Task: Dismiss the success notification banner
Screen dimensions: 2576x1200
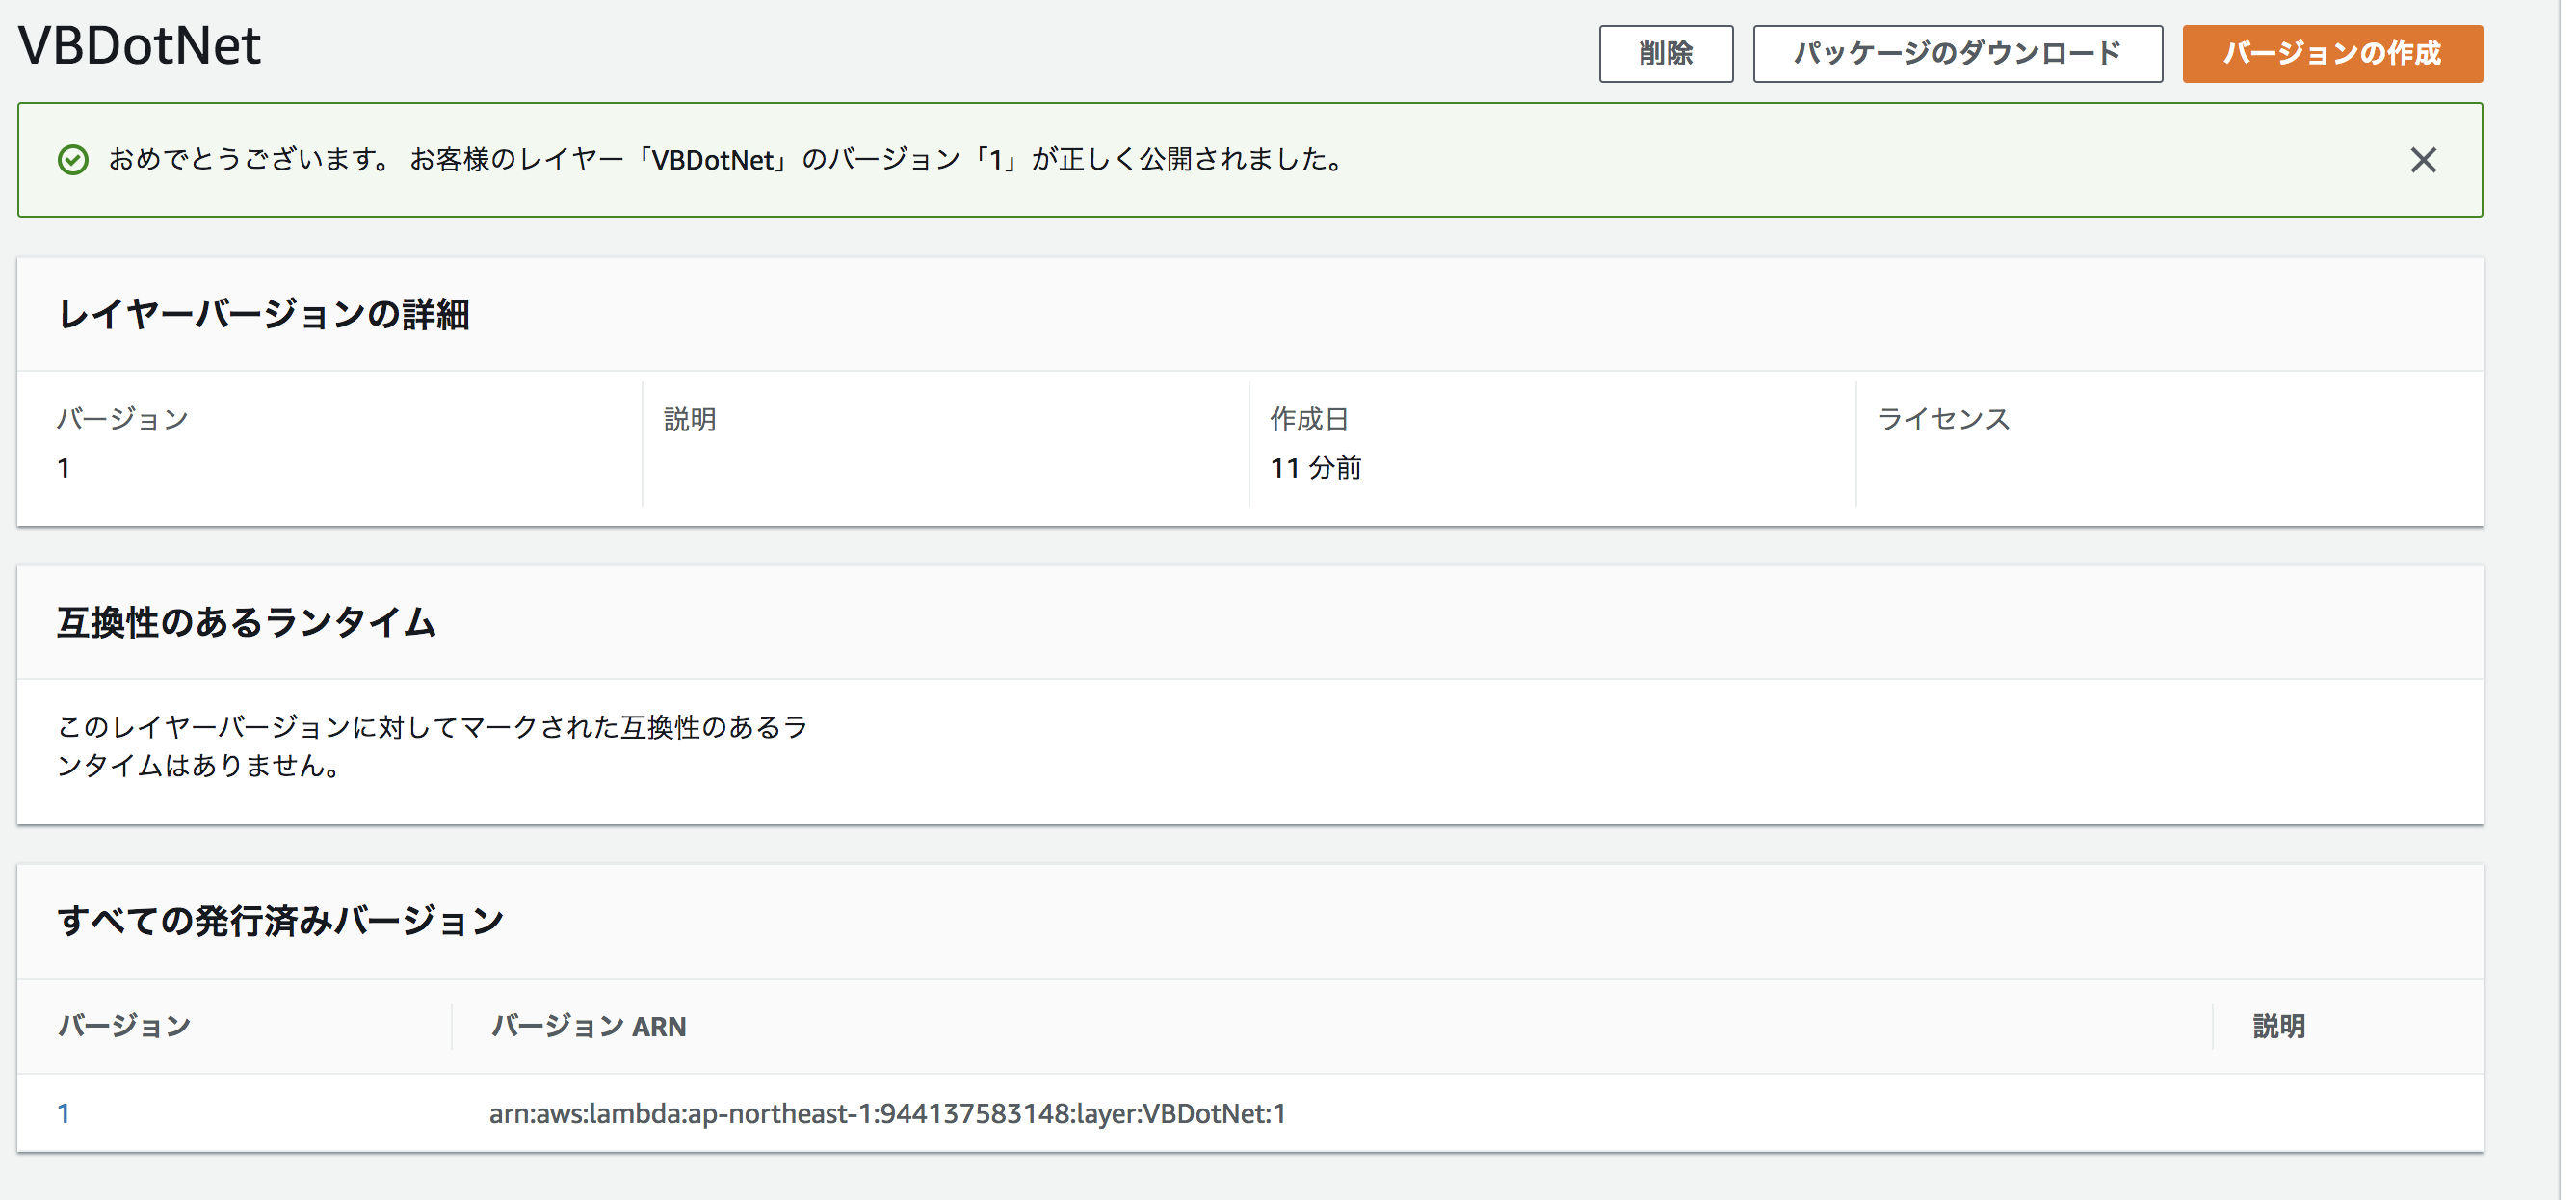Action: [2424, 159]
